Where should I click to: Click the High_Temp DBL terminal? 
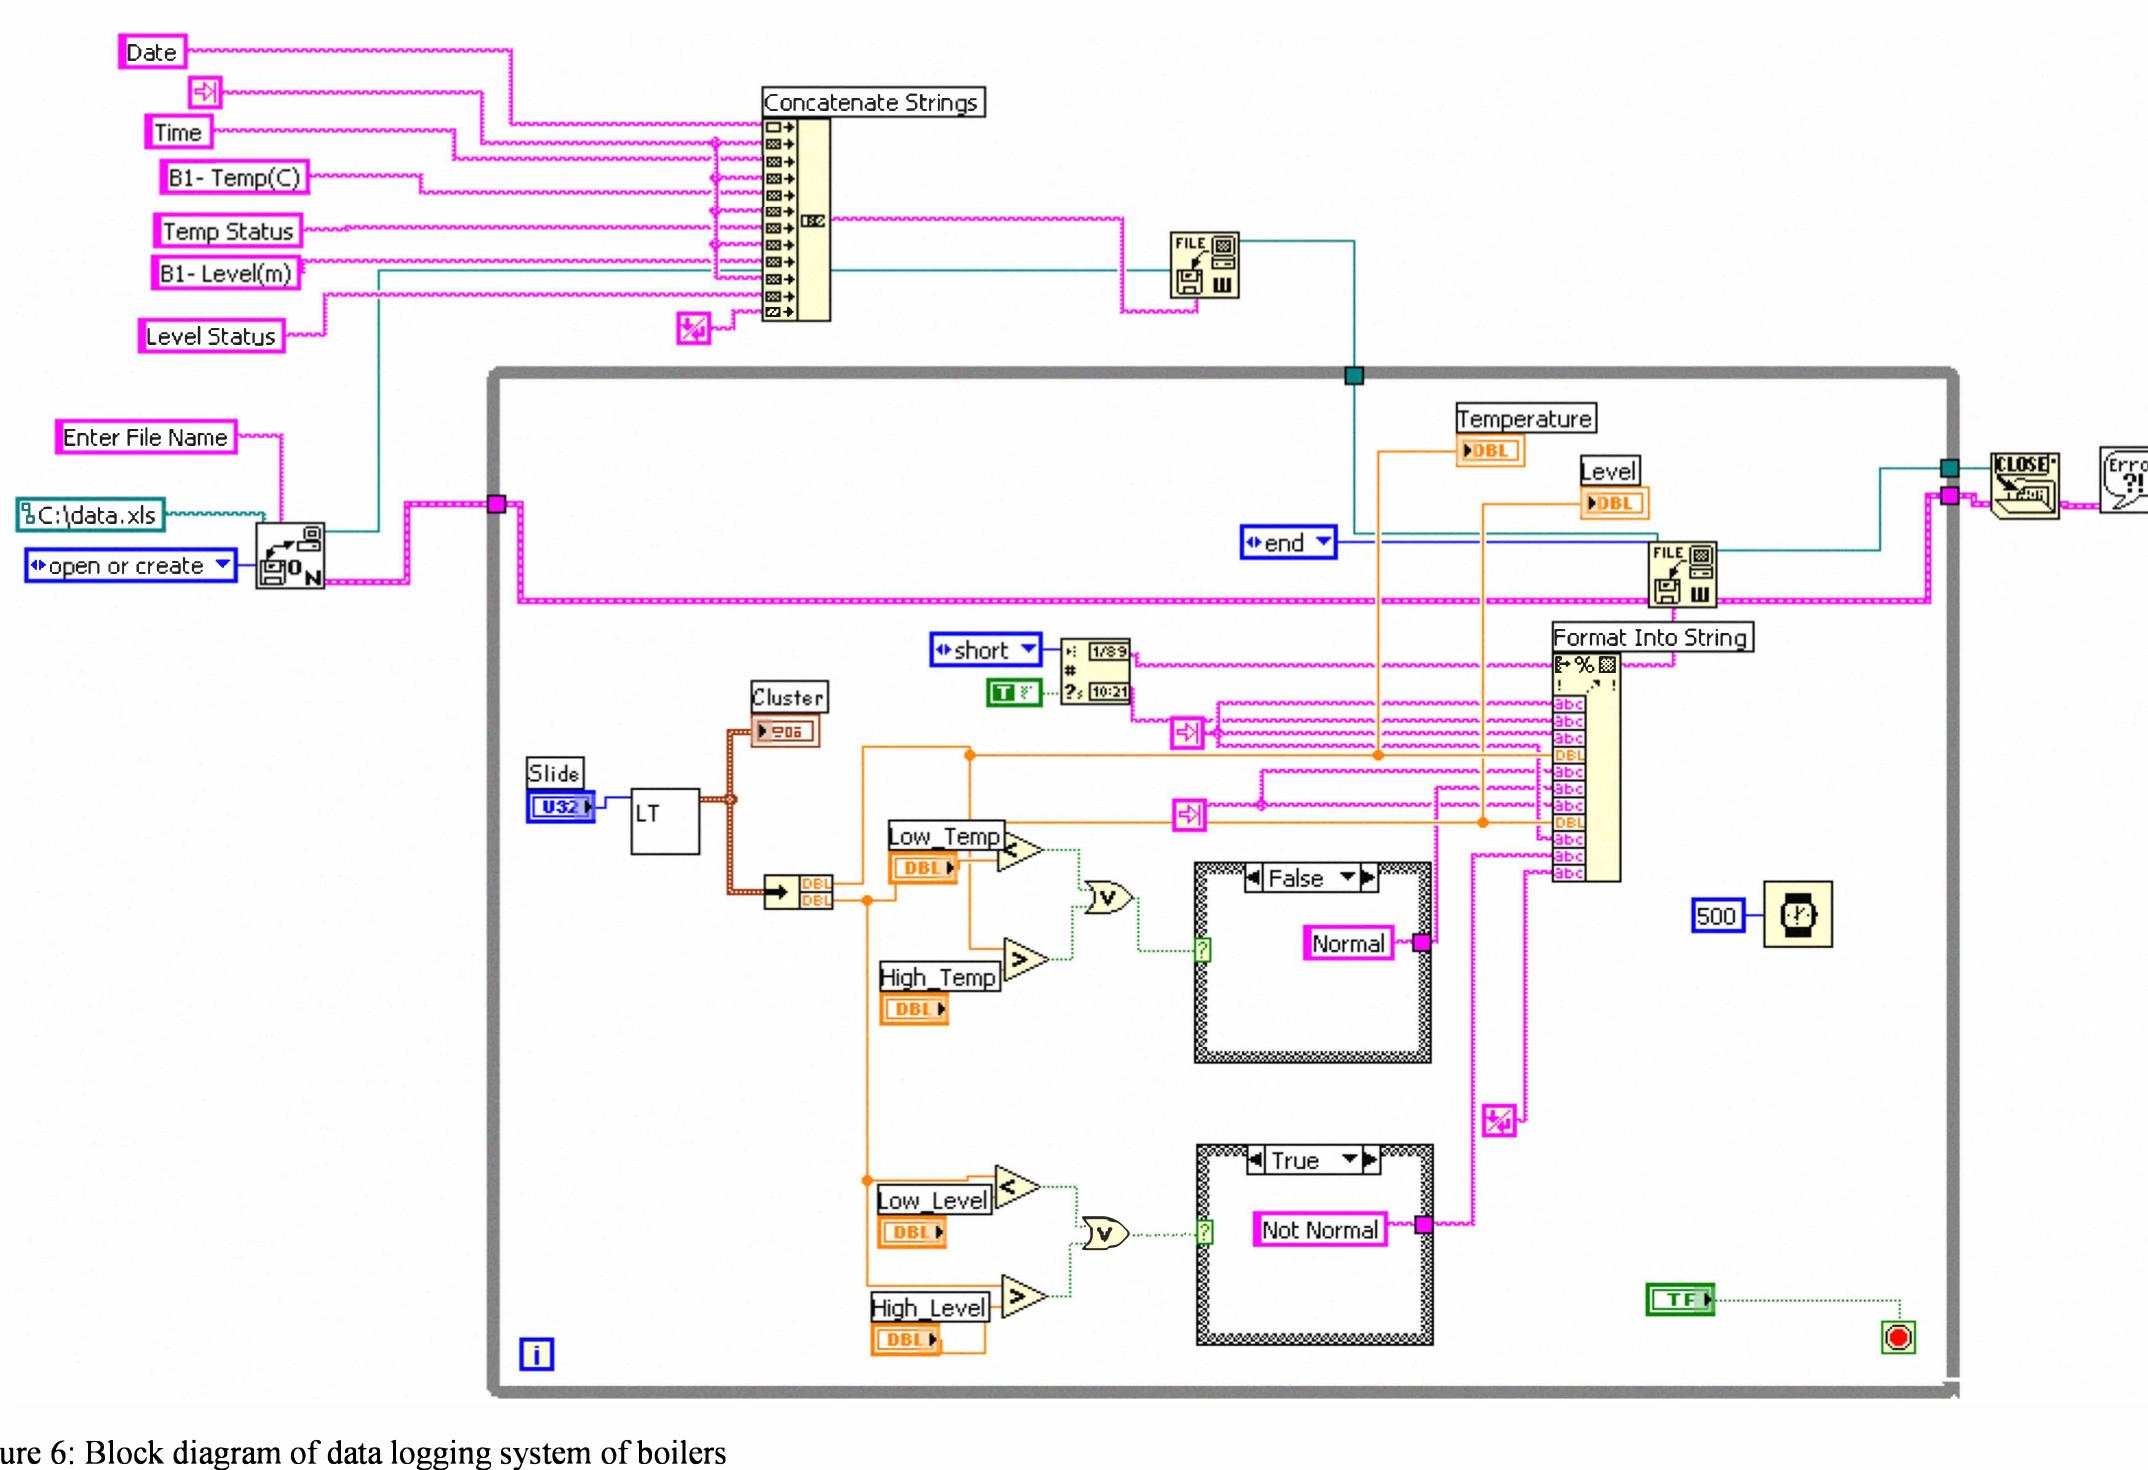click(914, 1009)
